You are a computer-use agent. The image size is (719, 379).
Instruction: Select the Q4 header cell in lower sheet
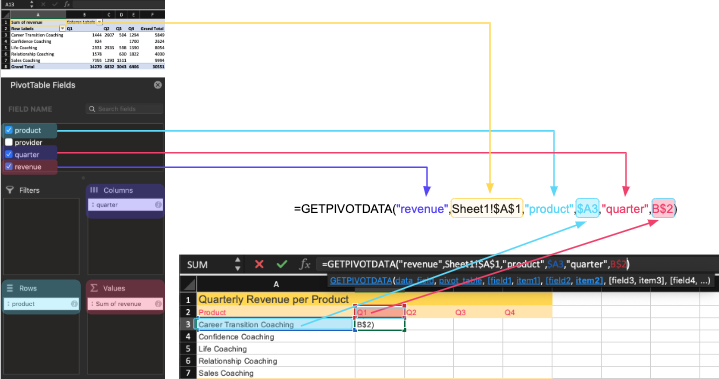[527, 312]
